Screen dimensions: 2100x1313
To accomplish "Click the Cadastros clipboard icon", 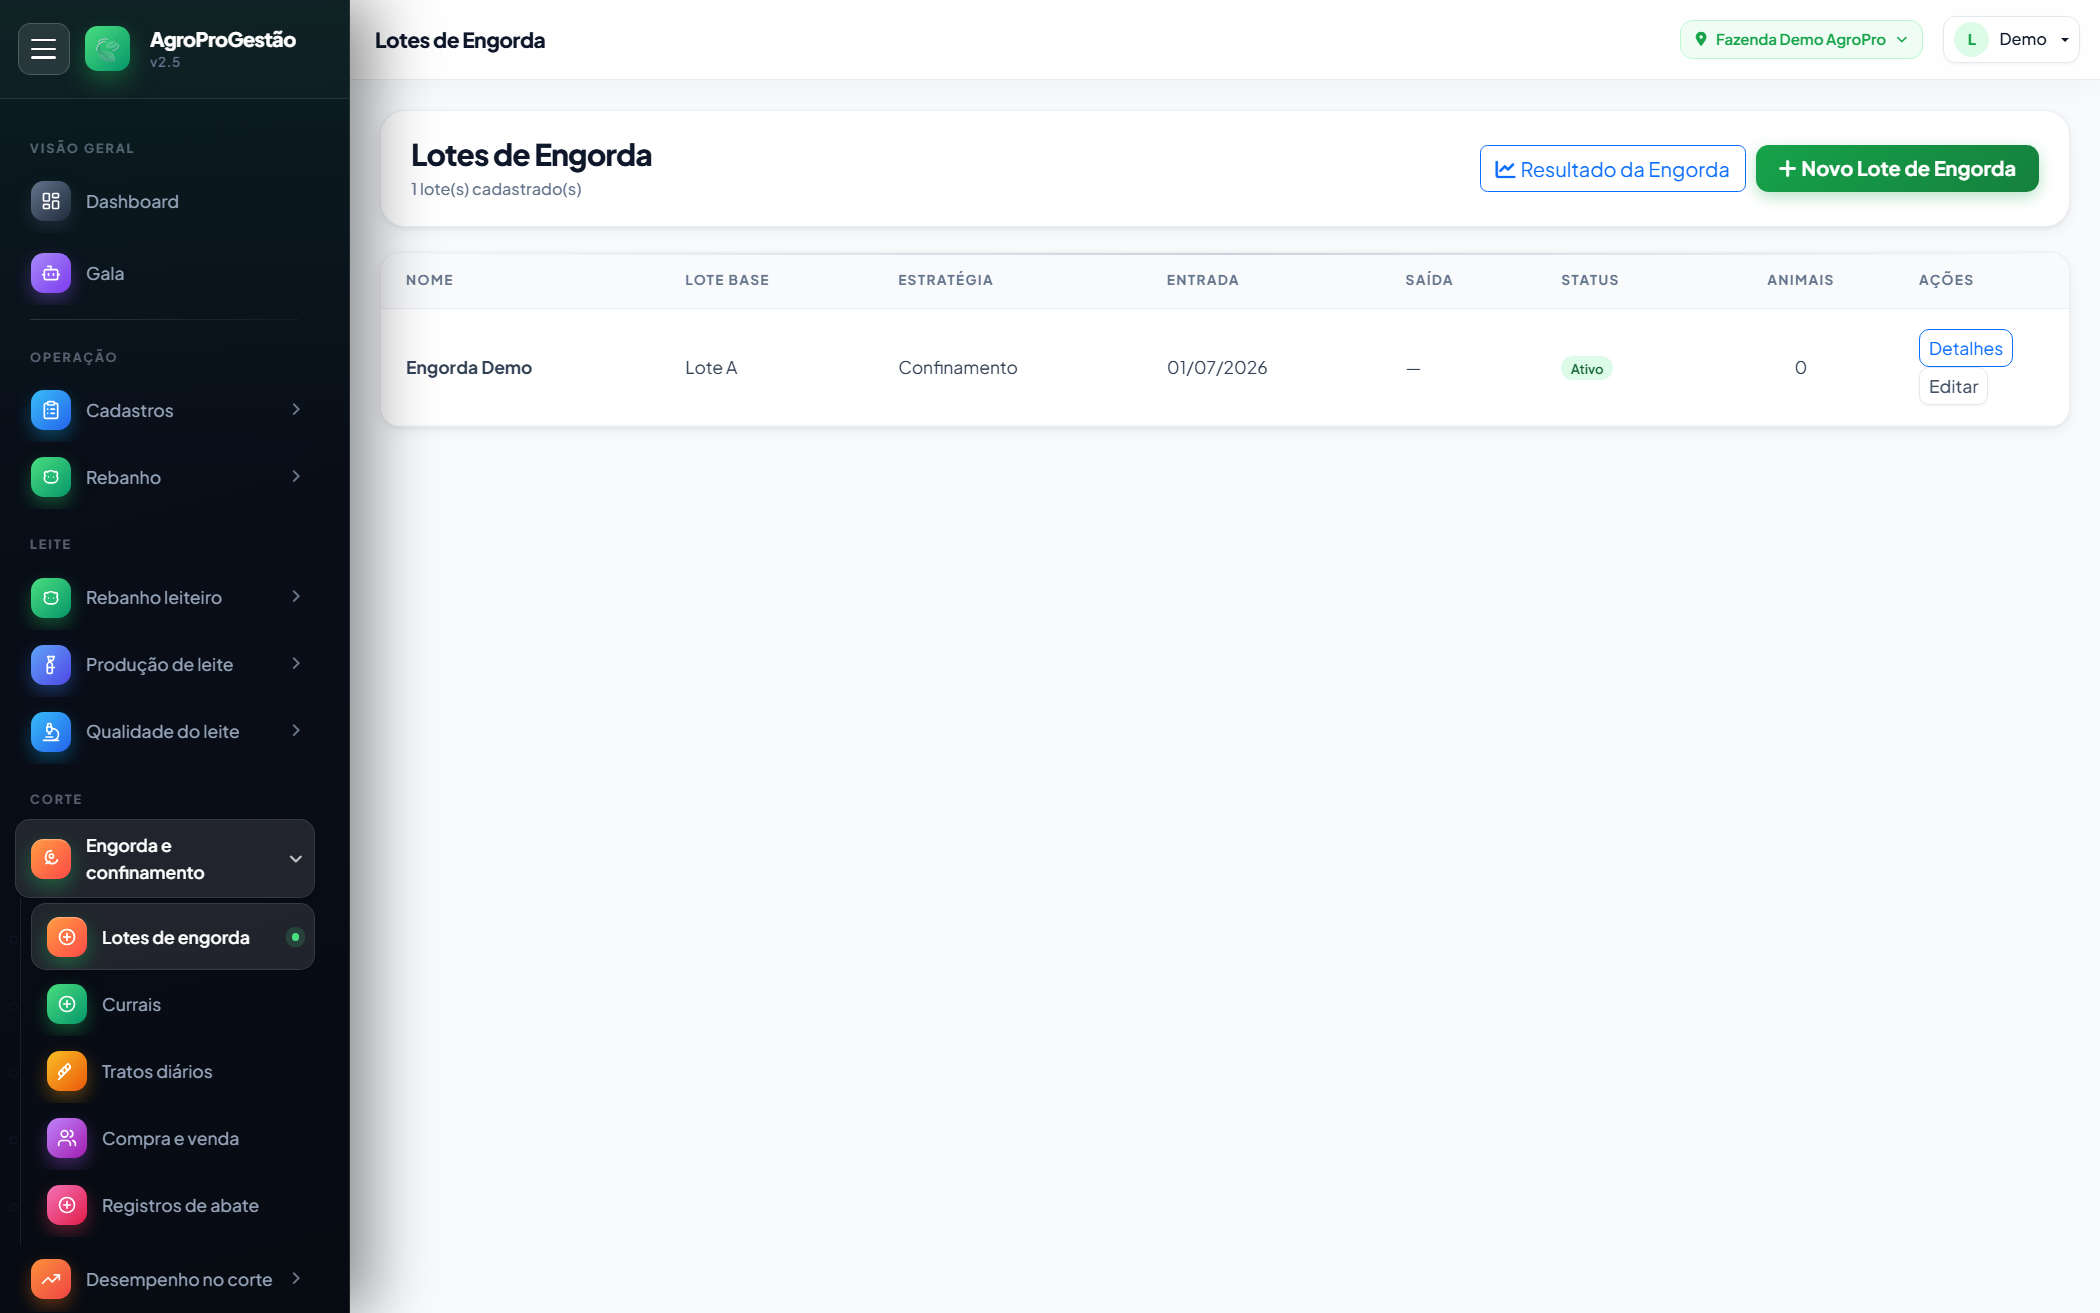I will pos(51,410).
